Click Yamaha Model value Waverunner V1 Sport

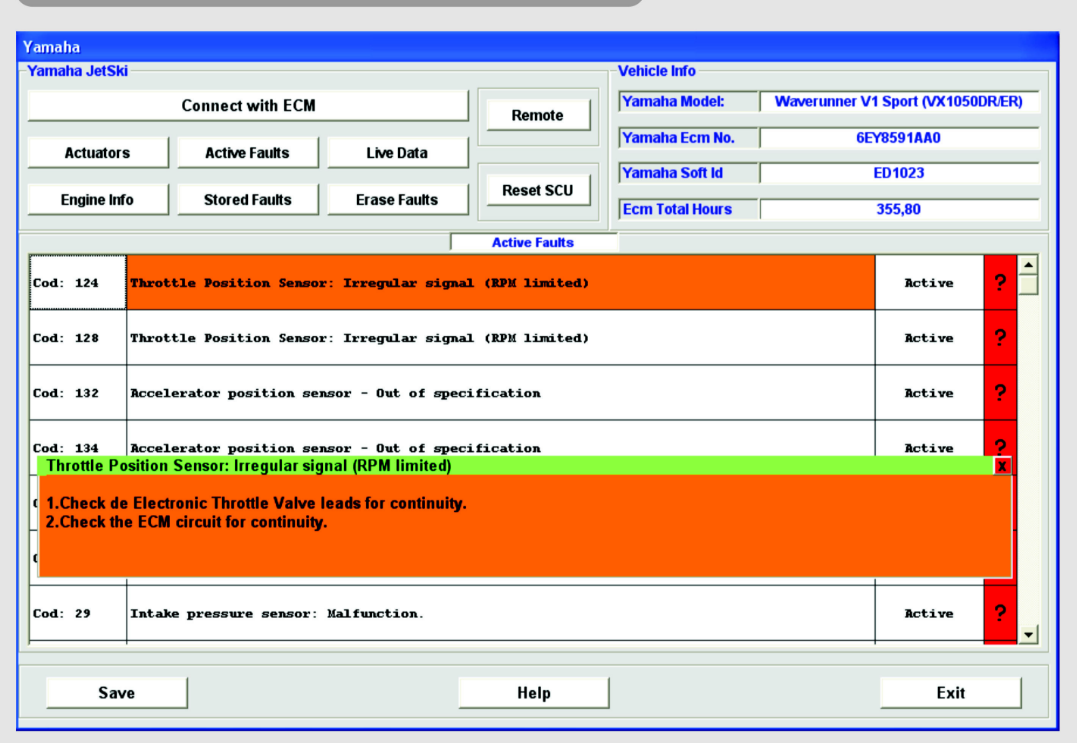[x=899, y=102]
